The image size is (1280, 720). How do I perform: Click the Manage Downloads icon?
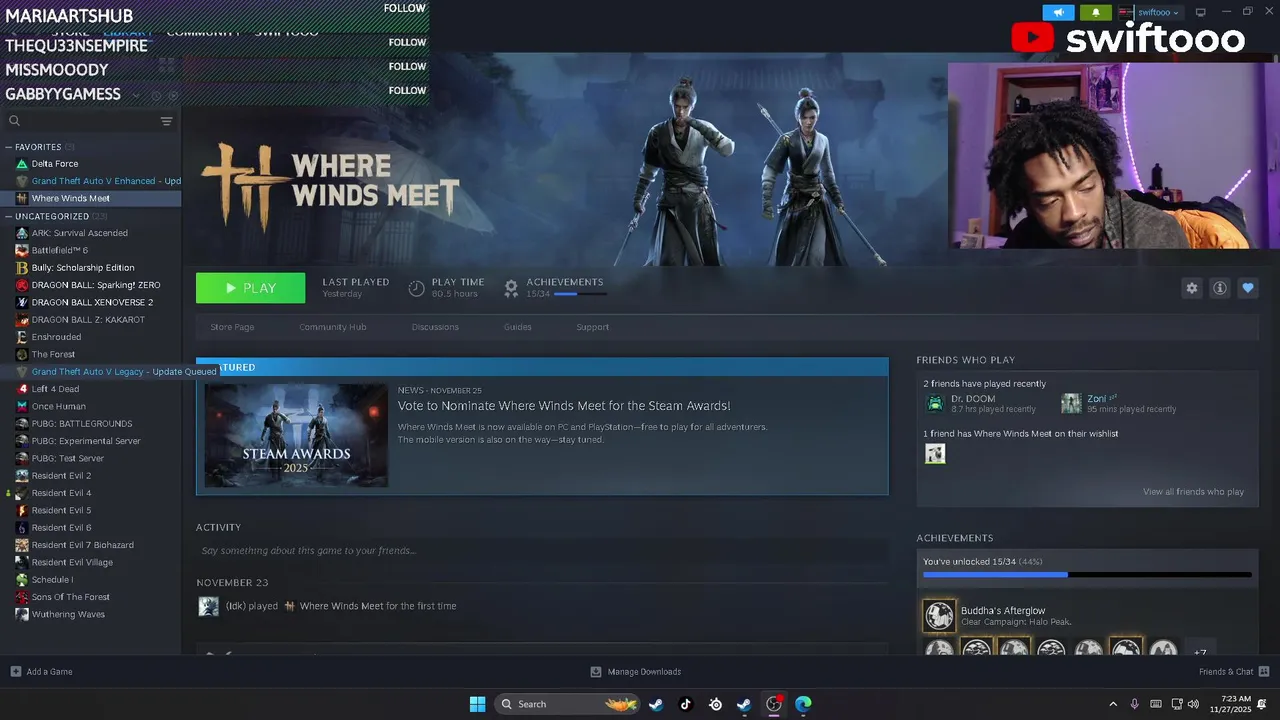click(596, 671)
